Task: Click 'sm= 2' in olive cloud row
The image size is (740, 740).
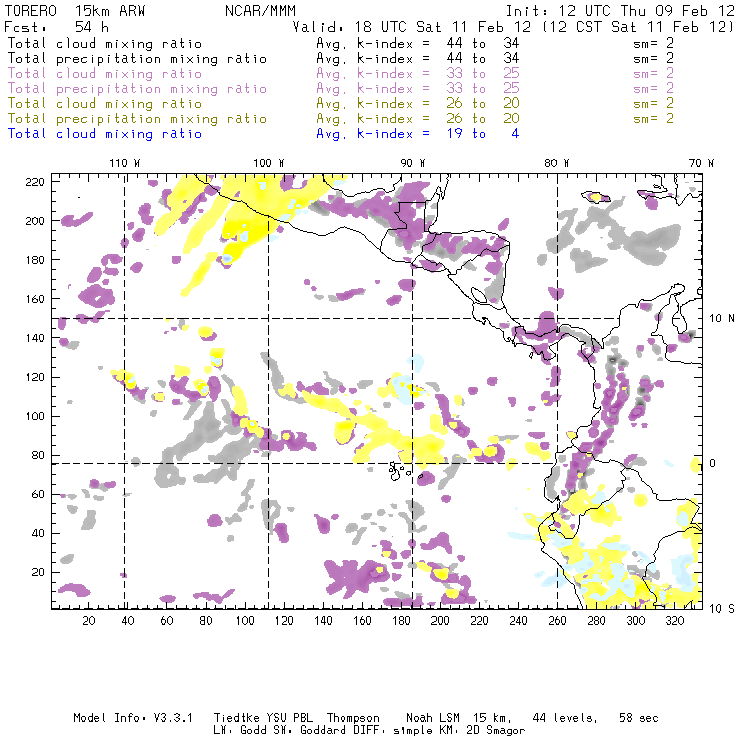Action: click(654, 104)
